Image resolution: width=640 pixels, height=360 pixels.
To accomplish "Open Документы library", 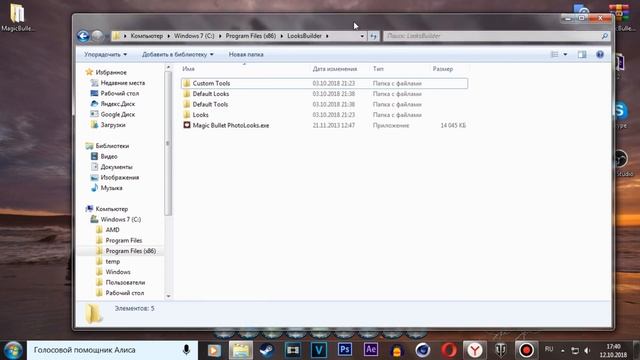I will point(116,167).
